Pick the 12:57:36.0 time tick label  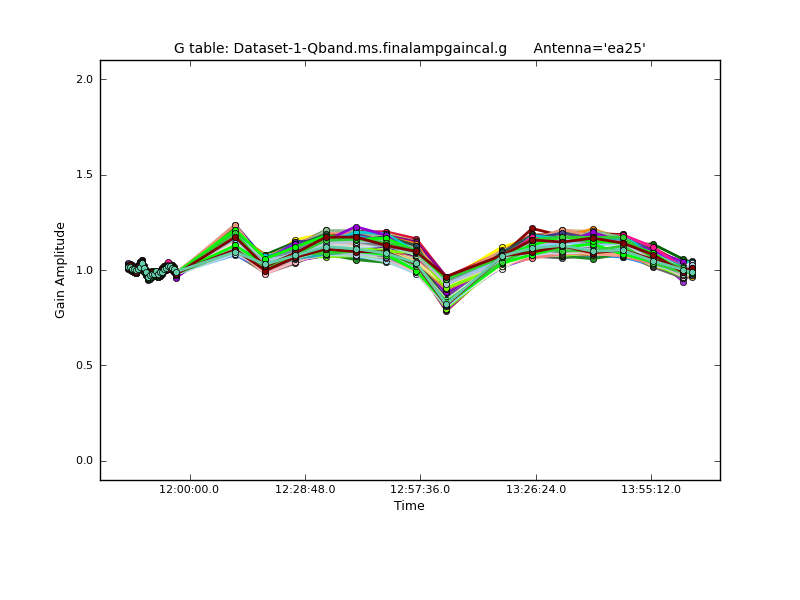(x=420, y=489)
